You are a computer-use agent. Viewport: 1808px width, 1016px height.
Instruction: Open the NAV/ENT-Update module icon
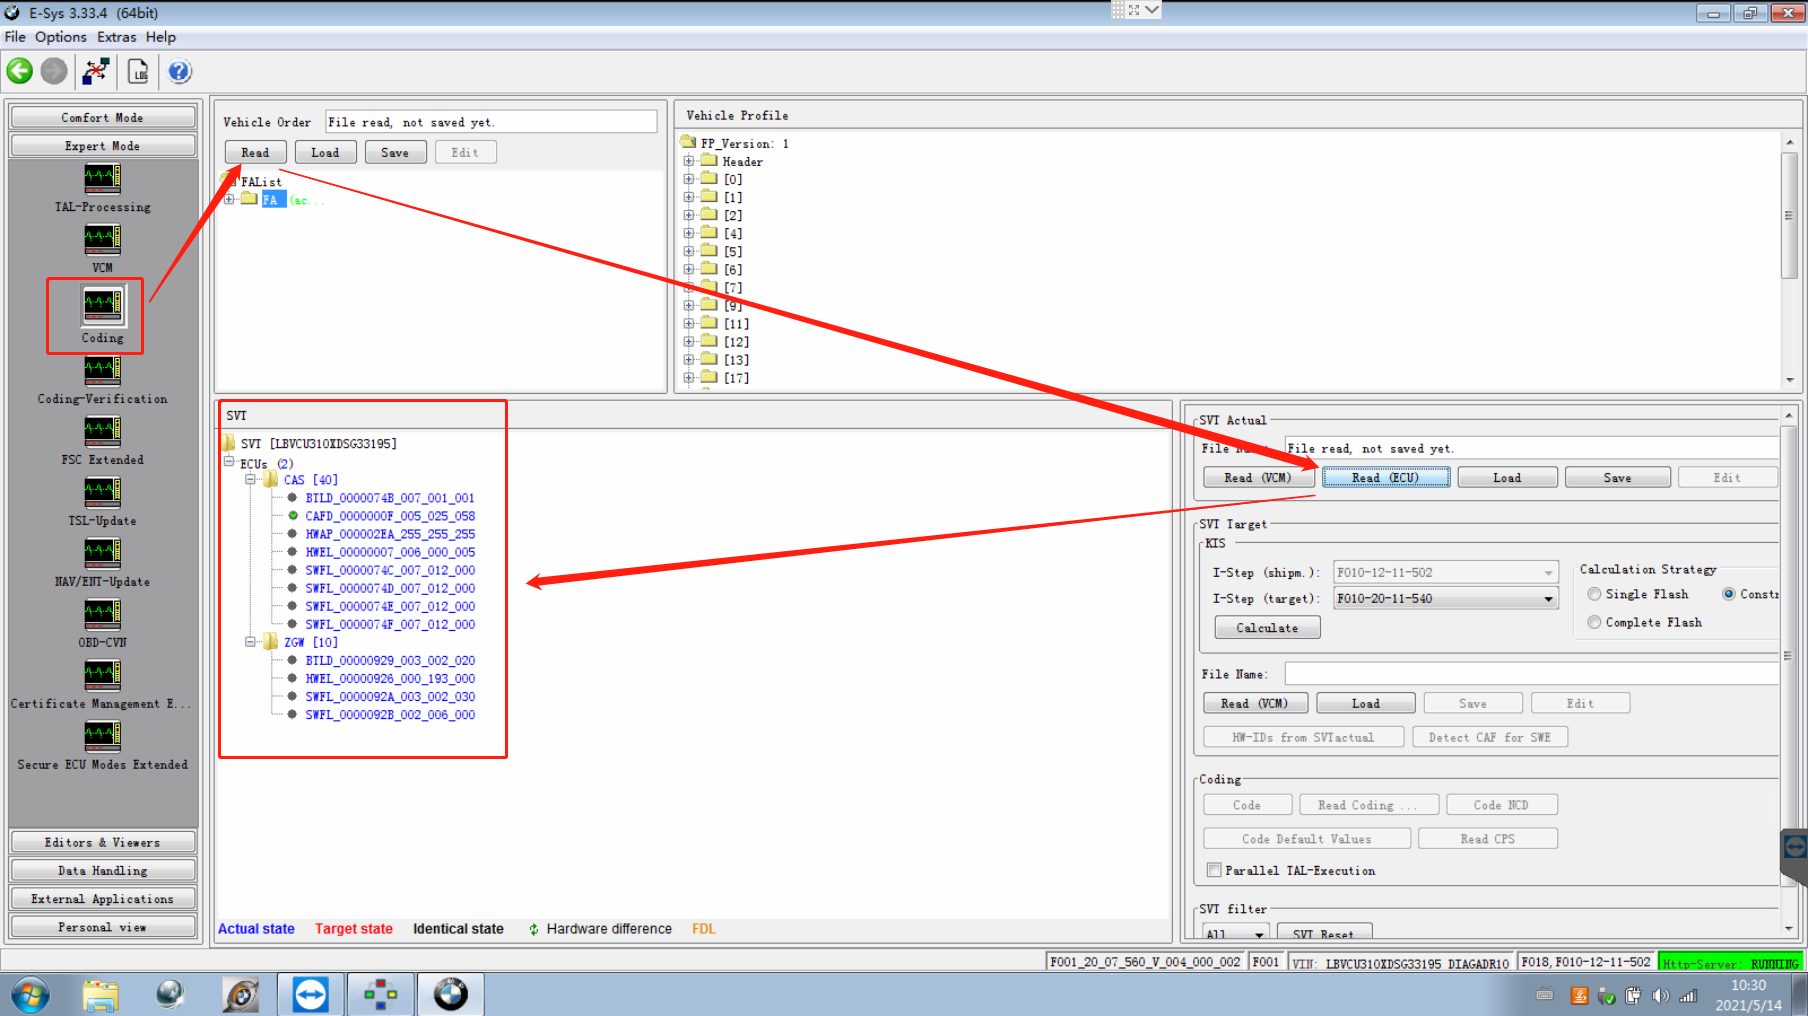[x=102, y=553]
